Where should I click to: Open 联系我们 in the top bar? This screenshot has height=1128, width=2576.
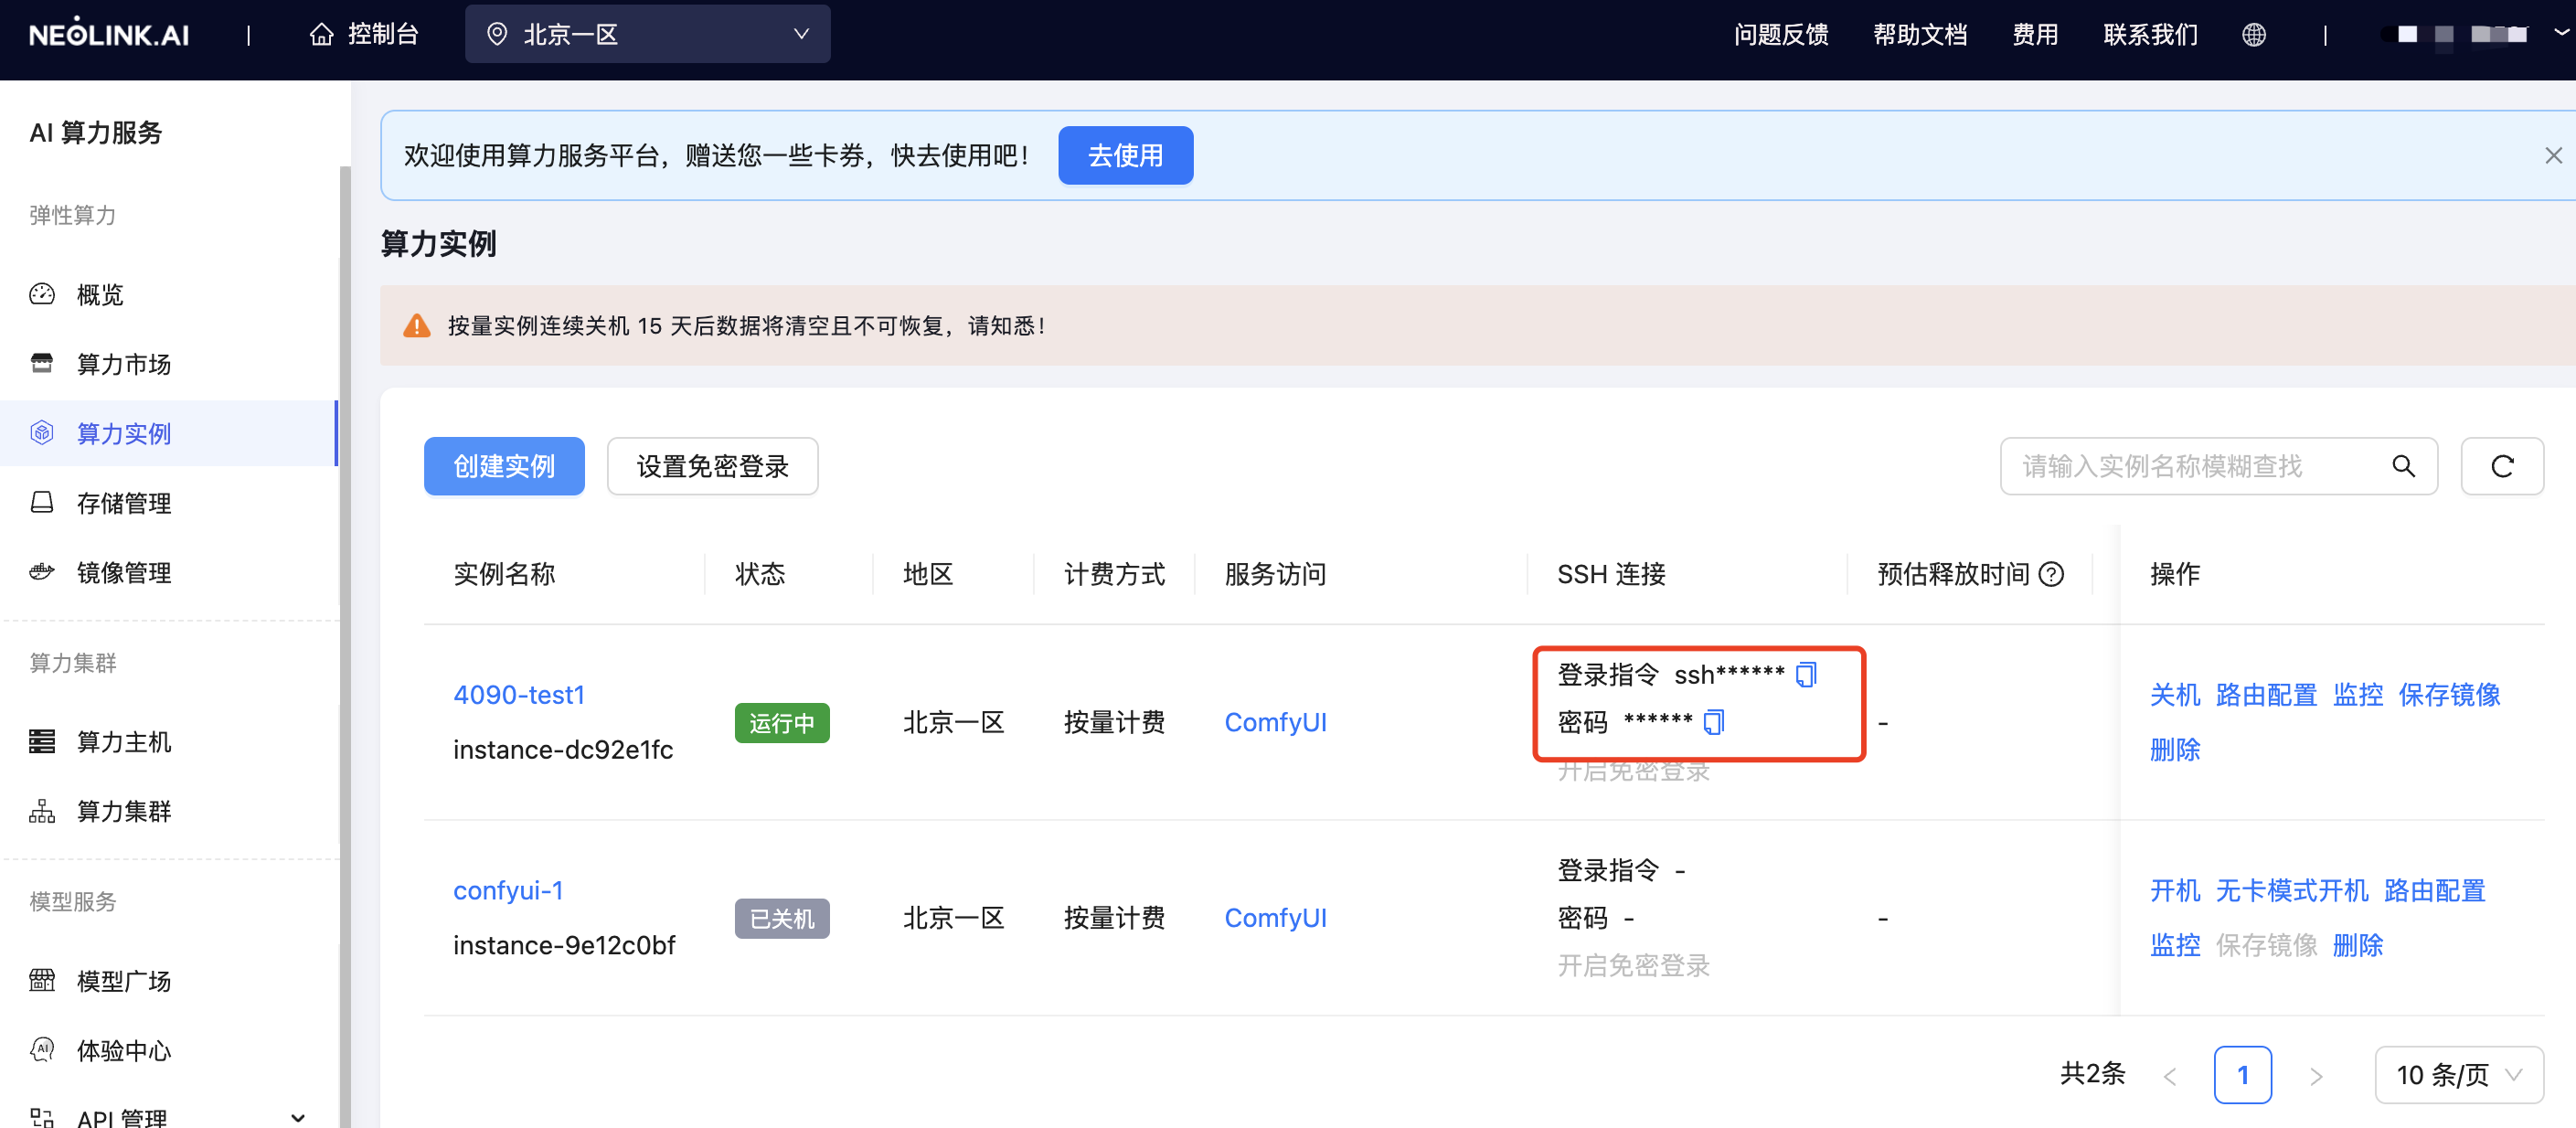pos(2150,35)
